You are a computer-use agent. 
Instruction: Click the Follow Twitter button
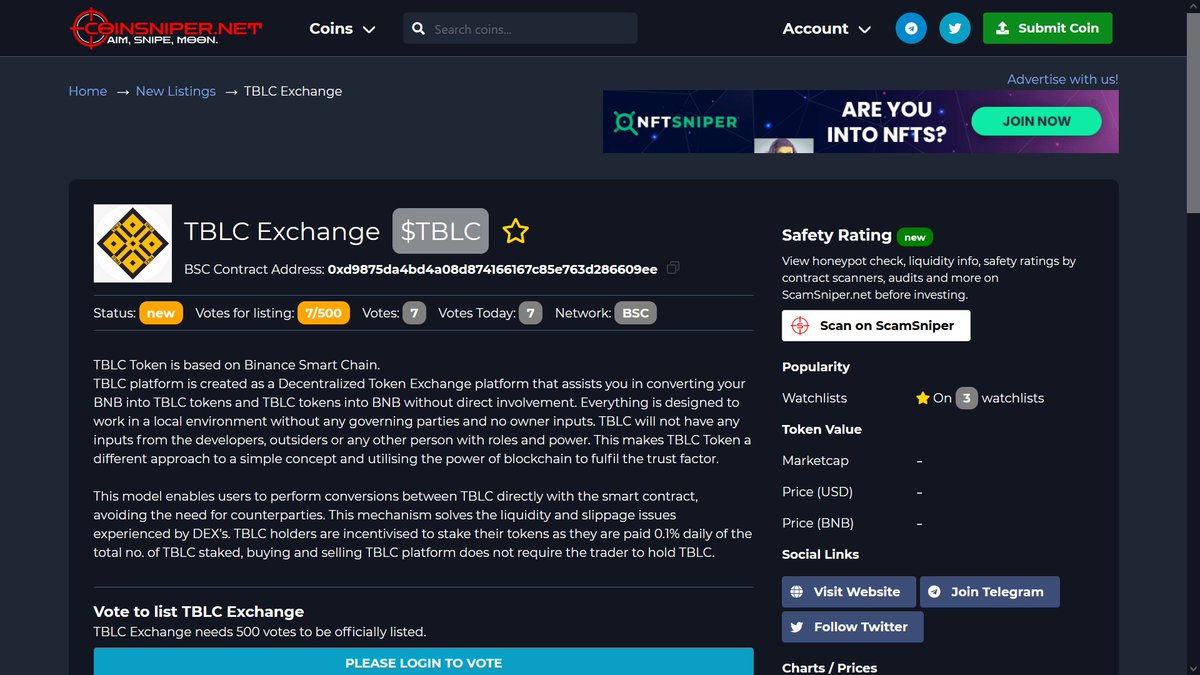(x=852, y=627)
